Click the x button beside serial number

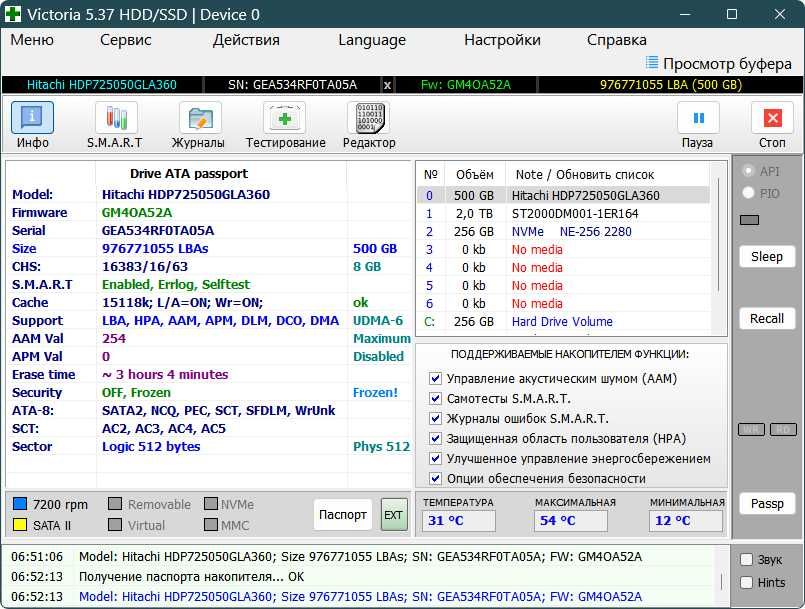tap(387, 85)
